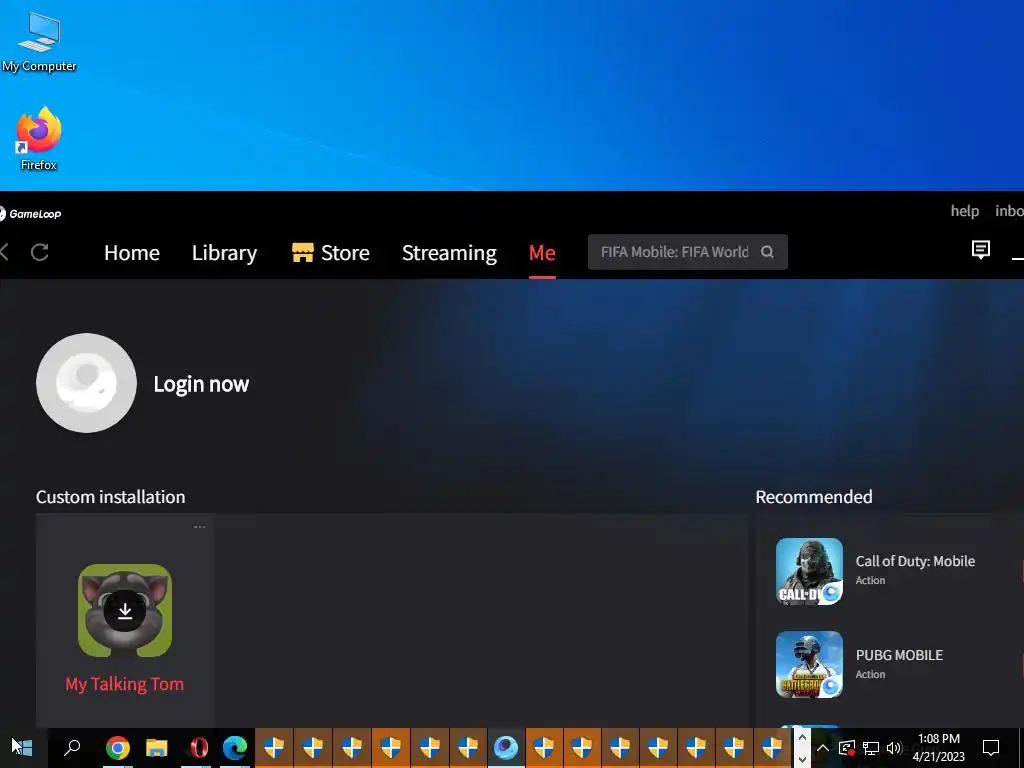Launch Microsoft Edge from taskbar
Image resolution: width=1024 pixels, height=768 pixels.
235,748
